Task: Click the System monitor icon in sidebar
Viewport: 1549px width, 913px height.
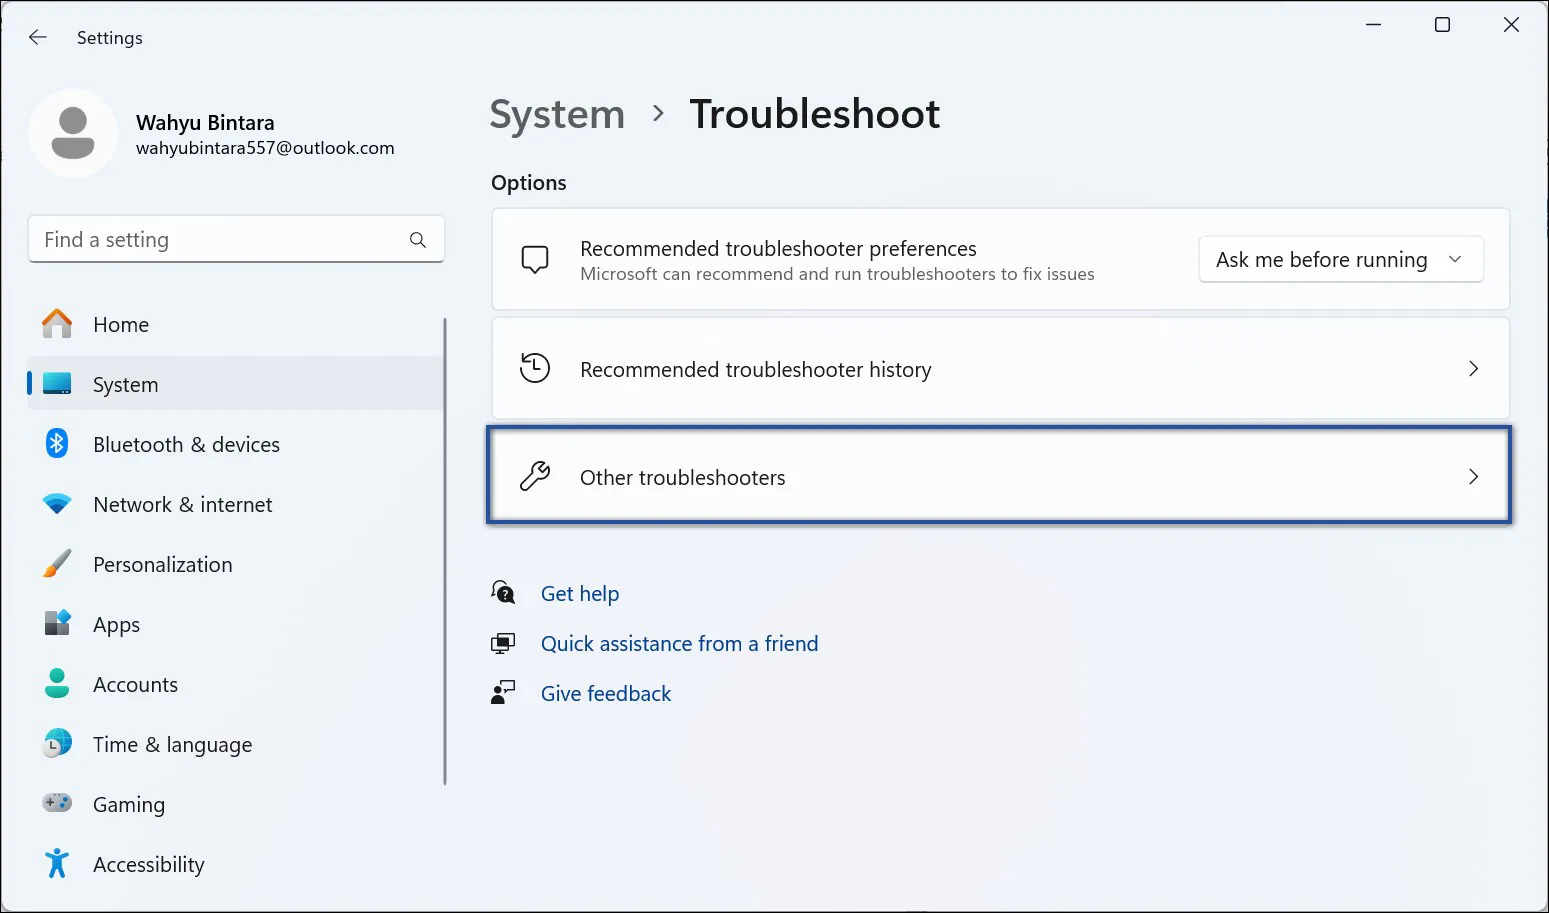Action: pyautogui.click(x=57, y=383)
